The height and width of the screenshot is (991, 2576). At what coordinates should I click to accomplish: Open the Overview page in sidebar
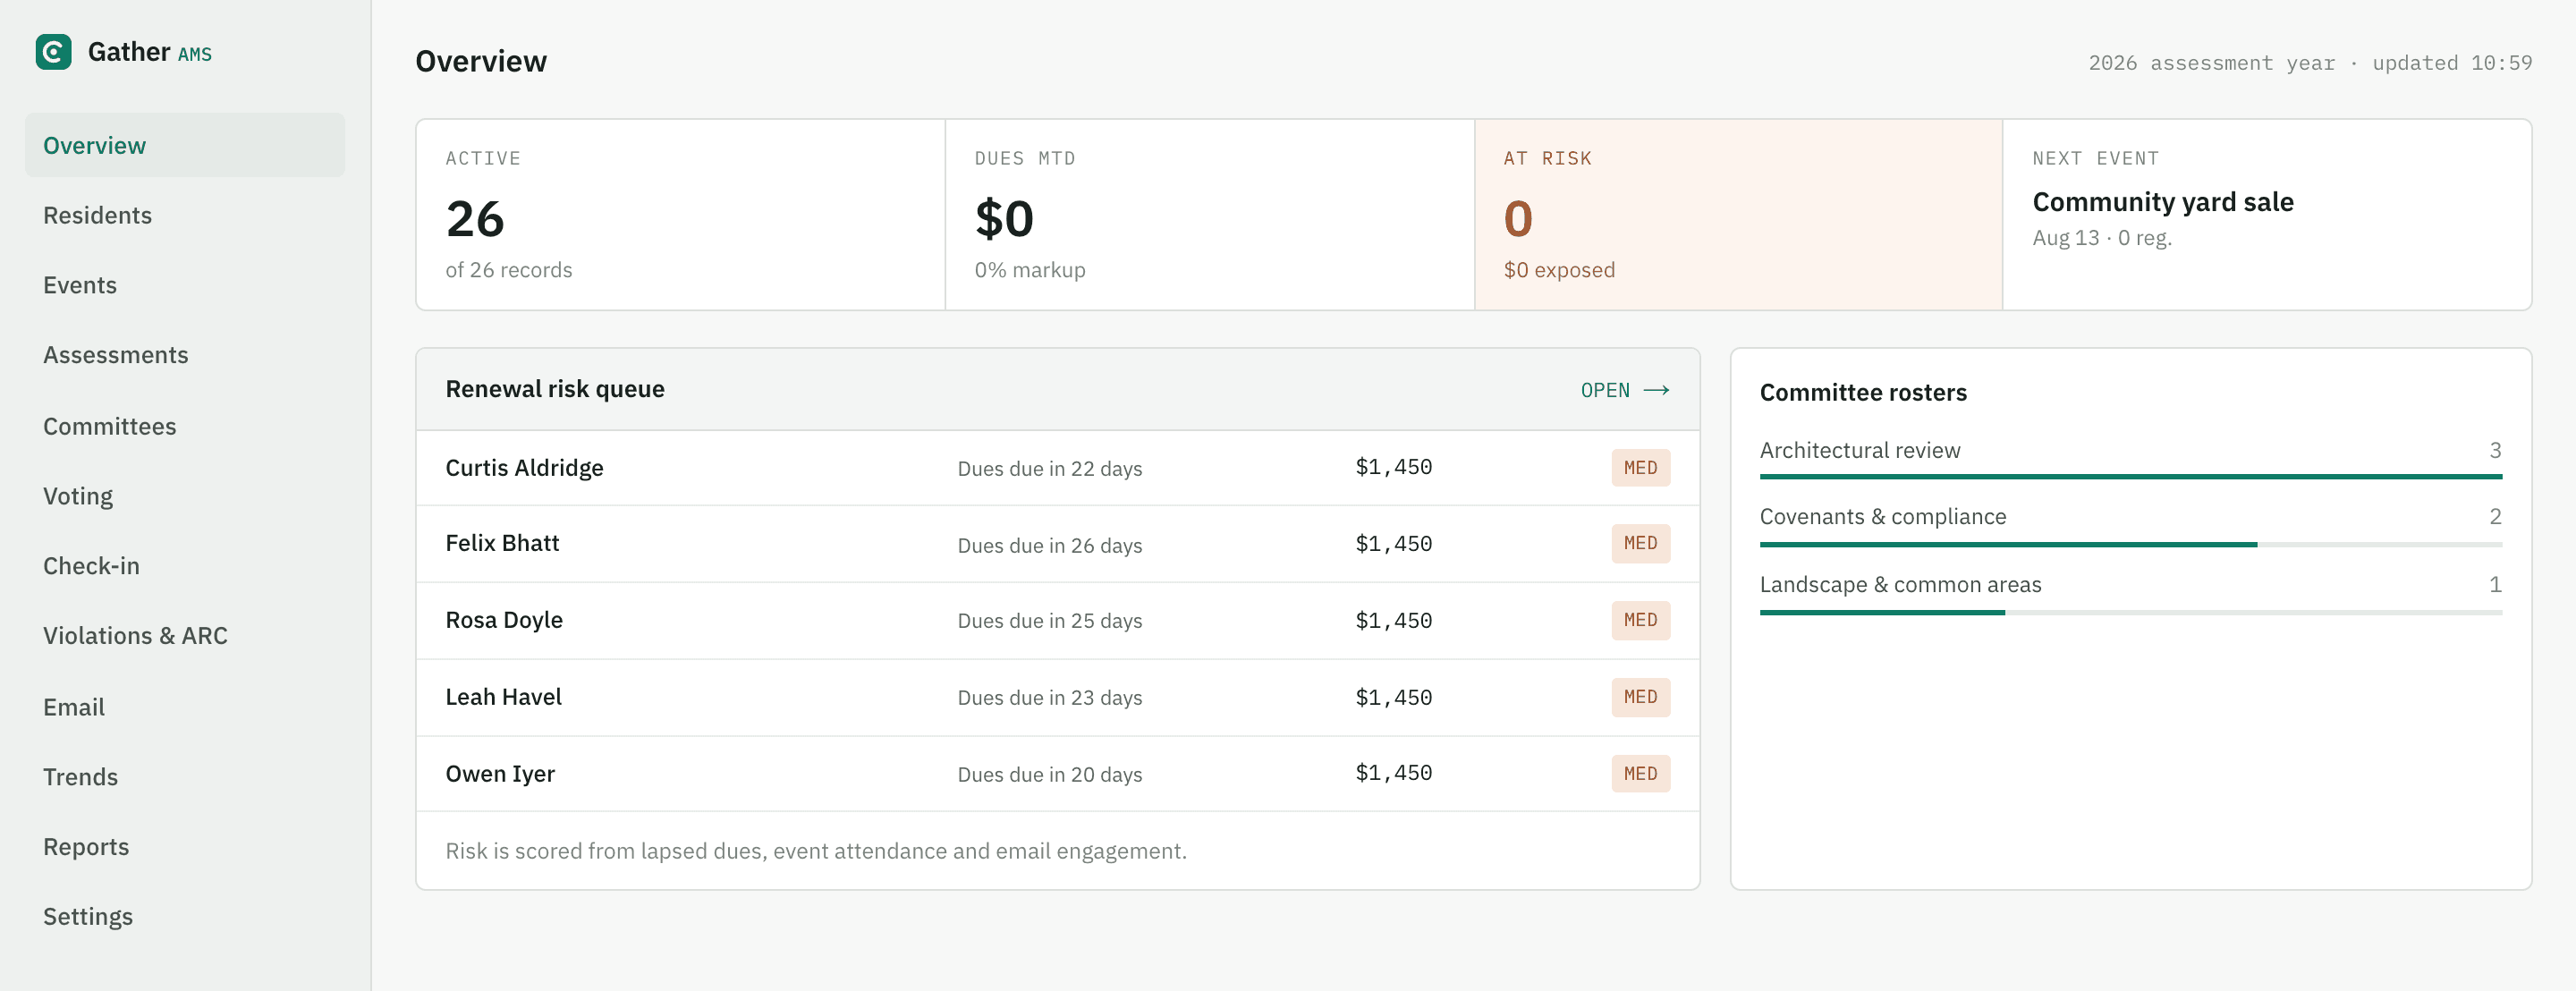pyautogui.click(x=185, y=145)
